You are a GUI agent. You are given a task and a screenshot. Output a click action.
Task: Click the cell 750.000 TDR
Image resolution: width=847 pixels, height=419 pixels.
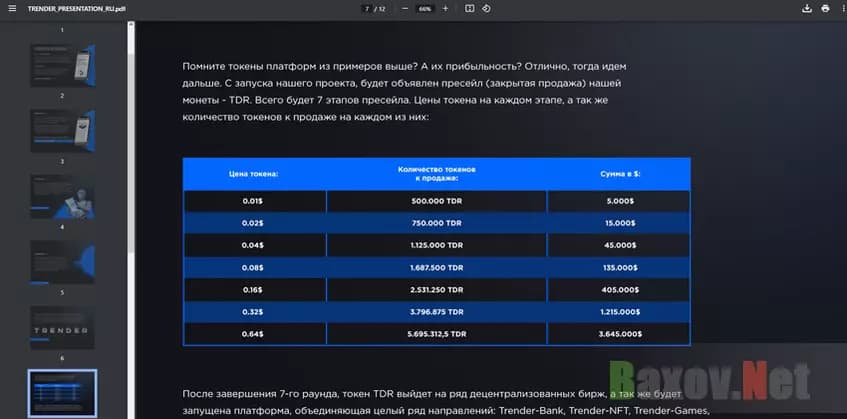click(x=436, y=223)
